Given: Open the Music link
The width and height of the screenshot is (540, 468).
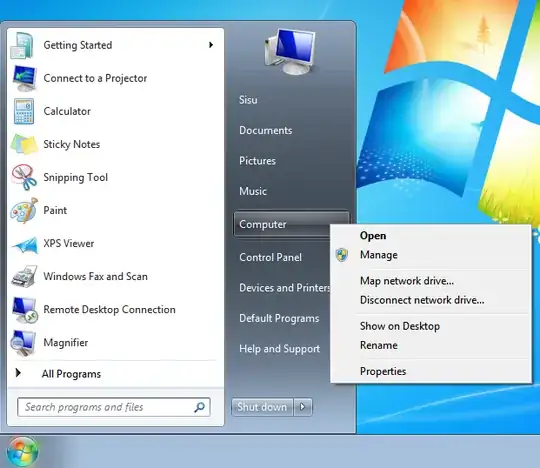Looking at the screenshot, I should pyautogui.click(x=253, y=191).
